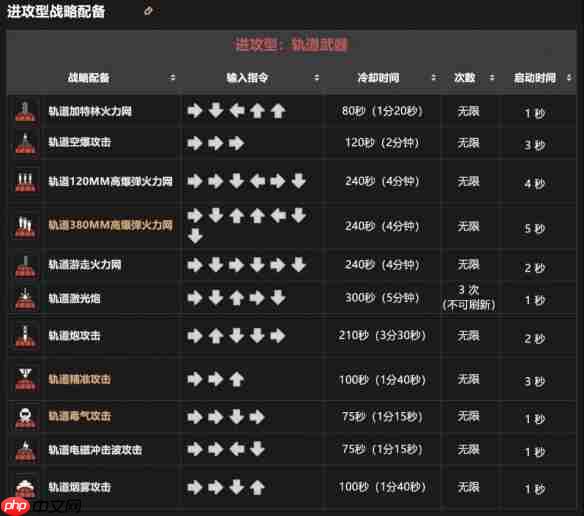This screenshot has height=516, width=584.
Task: Click the 轨道毒气攻击 skull icon
Action: click(x=25, y=417)
